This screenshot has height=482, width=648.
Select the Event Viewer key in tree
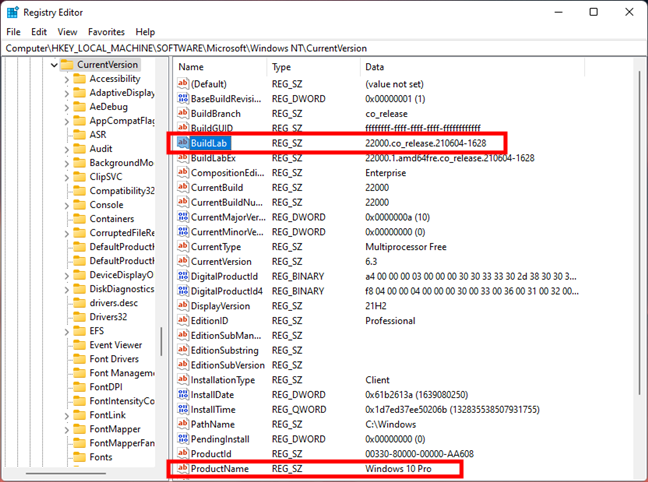pyautogui.click(x=116, y=345)
